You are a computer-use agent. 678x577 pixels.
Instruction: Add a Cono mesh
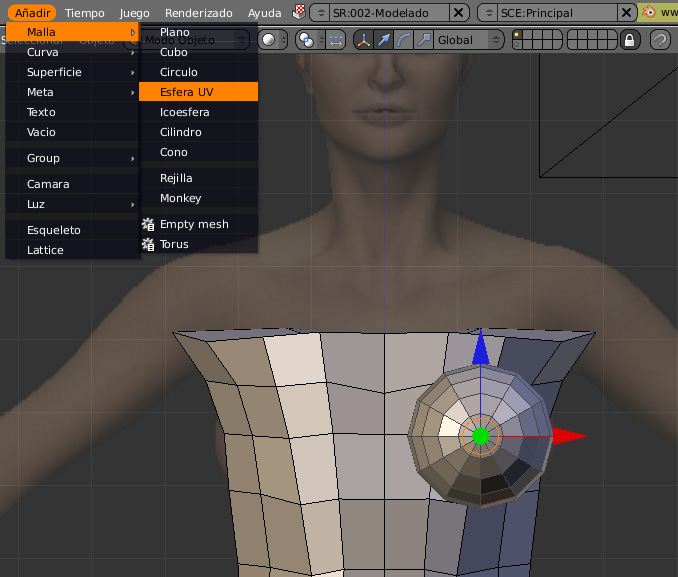pyautogui.click(x=198, y=152)
